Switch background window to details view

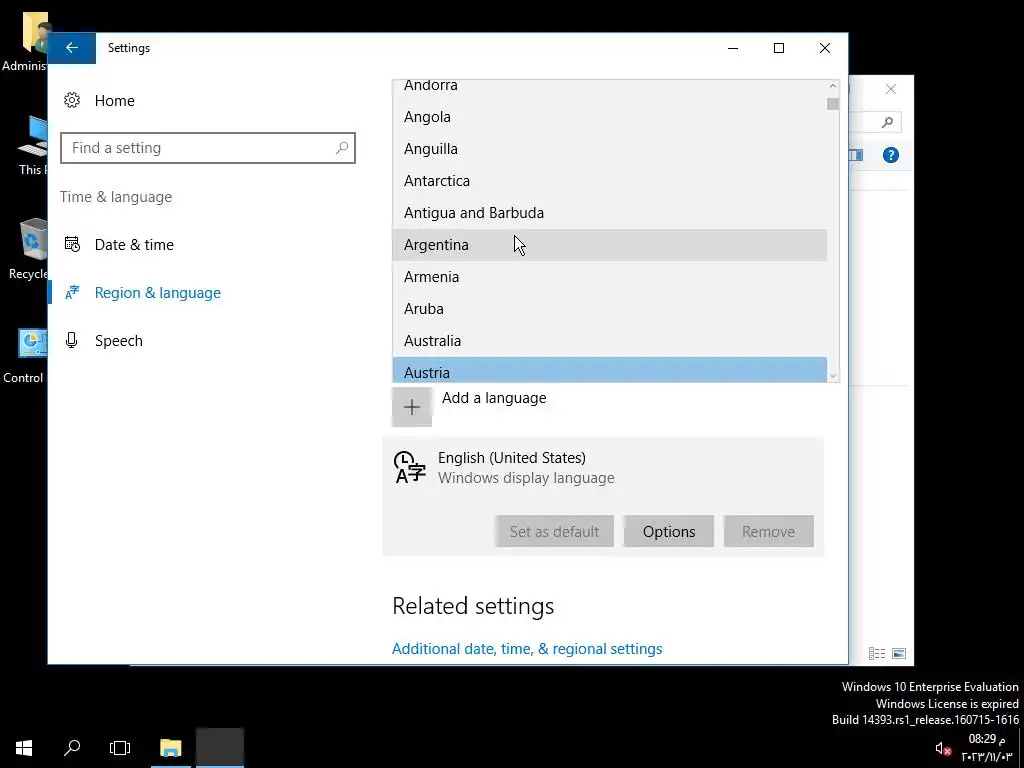tap(877, 654)
